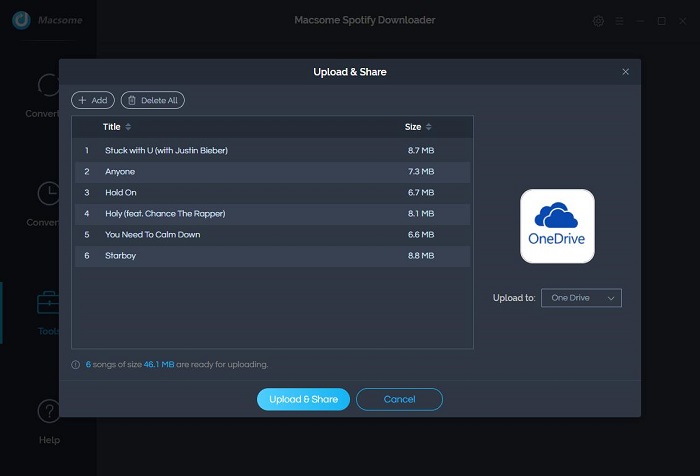Sort the list by Title

click(128, 127)
